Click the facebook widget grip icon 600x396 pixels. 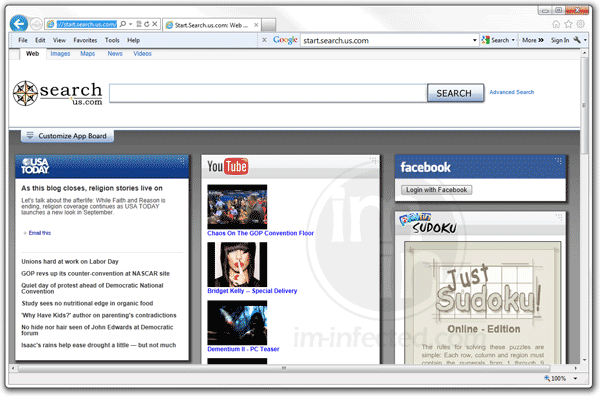(x=558, y=160)
